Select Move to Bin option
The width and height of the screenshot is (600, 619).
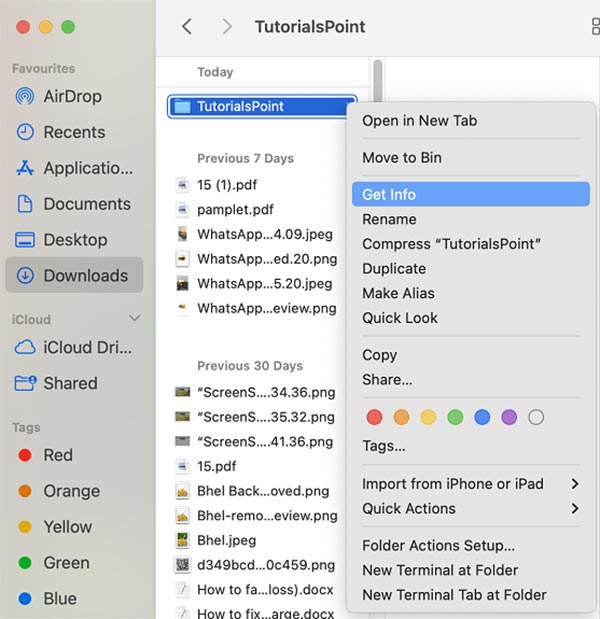[x=401, y=157]
